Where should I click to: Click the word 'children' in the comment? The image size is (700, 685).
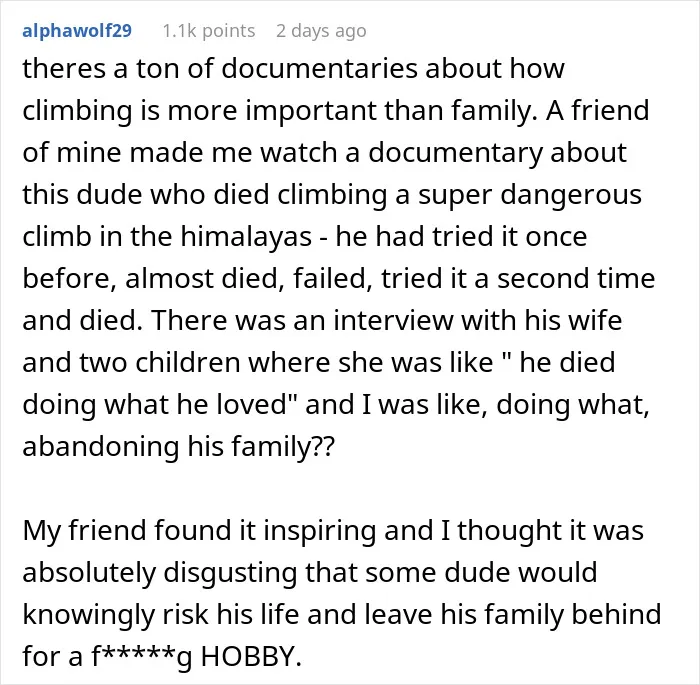click(x=188, y=363)
